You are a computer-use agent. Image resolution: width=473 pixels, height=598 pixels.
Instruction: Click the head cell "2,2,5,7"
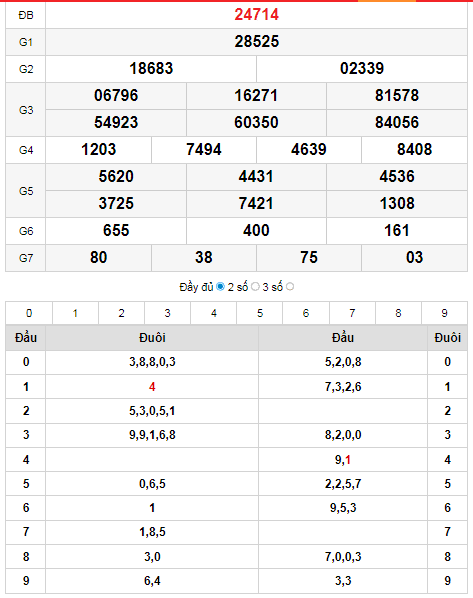pyautogui.click(x=343, y=484)
